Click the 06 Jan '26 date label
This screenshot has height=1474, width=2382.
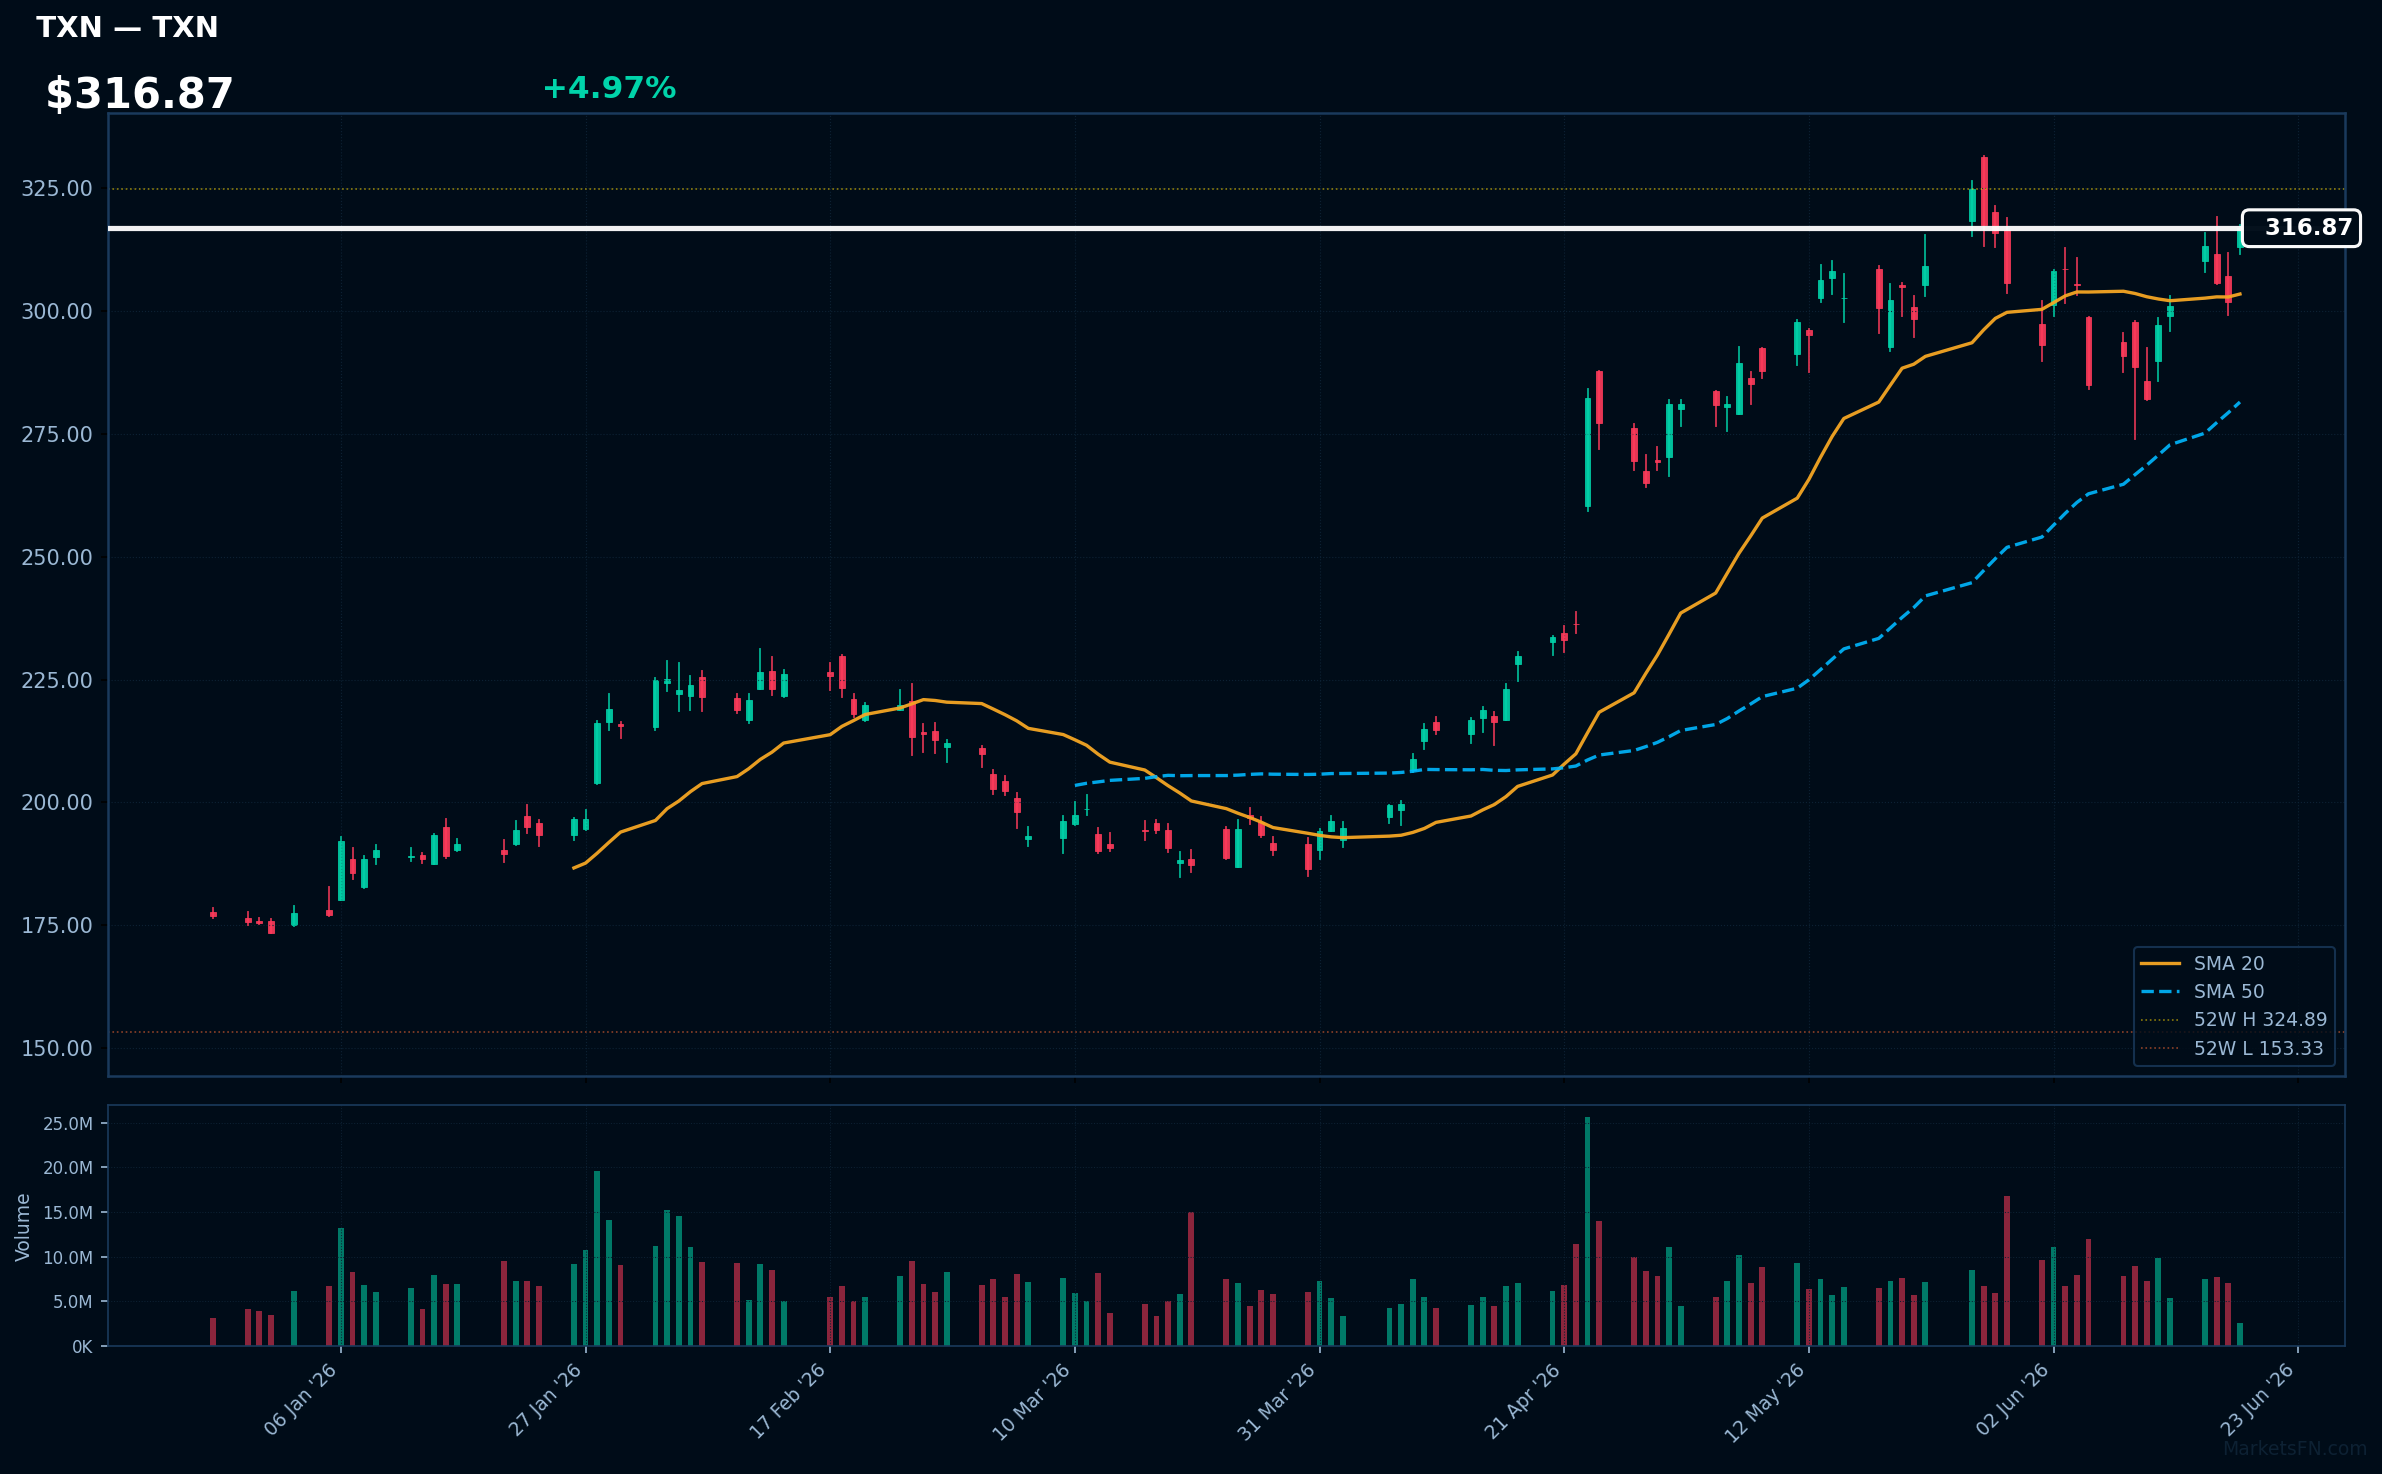[x=301, y=1399]
